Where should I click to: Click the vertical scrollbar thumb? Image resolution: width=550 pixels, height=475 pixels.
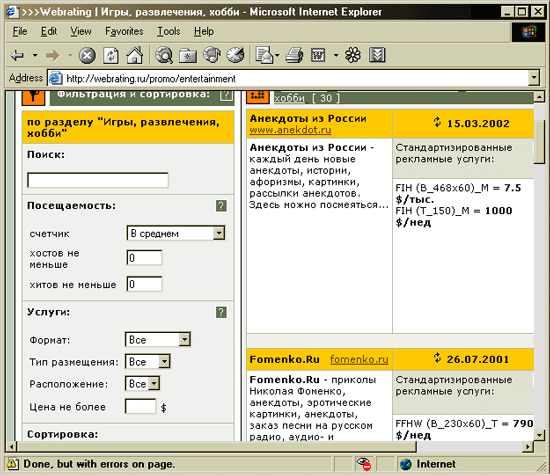click(539, 141)
